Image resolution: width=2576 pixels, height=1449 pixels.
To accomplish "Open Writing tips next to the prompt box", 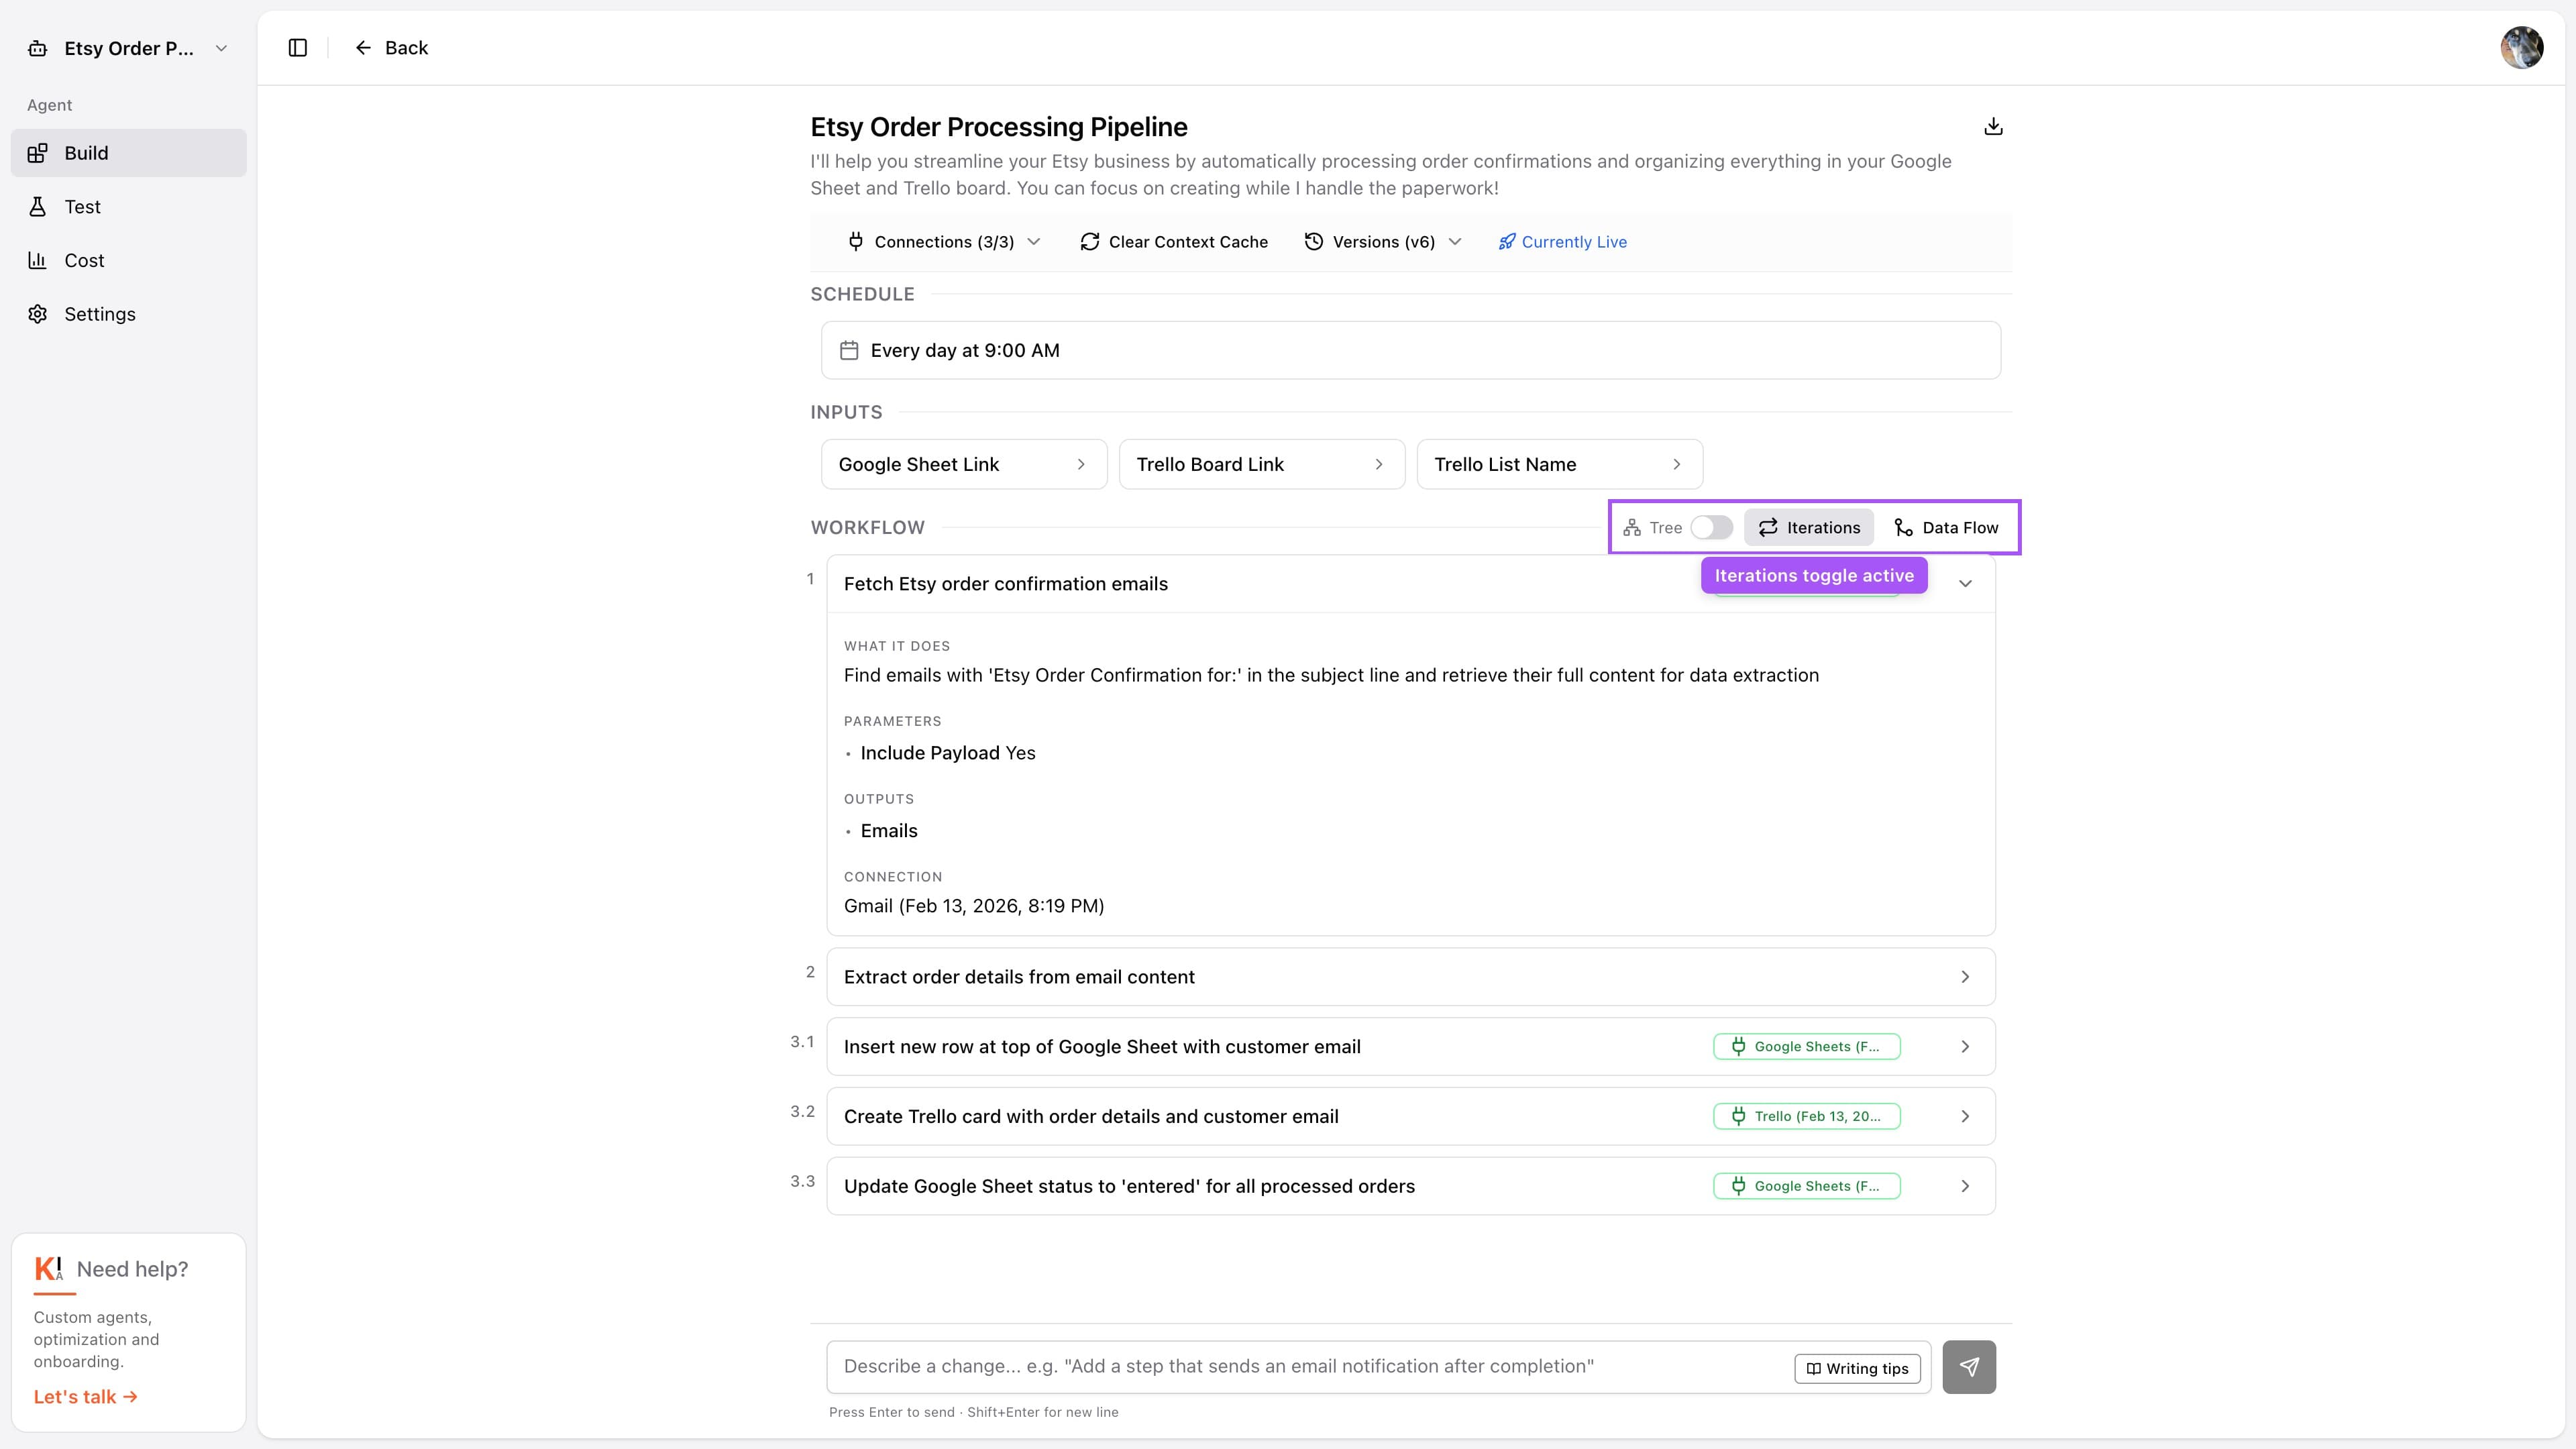I will 1857,1368.
